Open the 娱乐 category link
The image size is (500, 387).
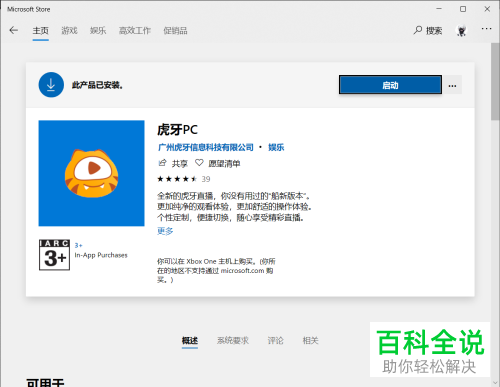click(276, 147)
